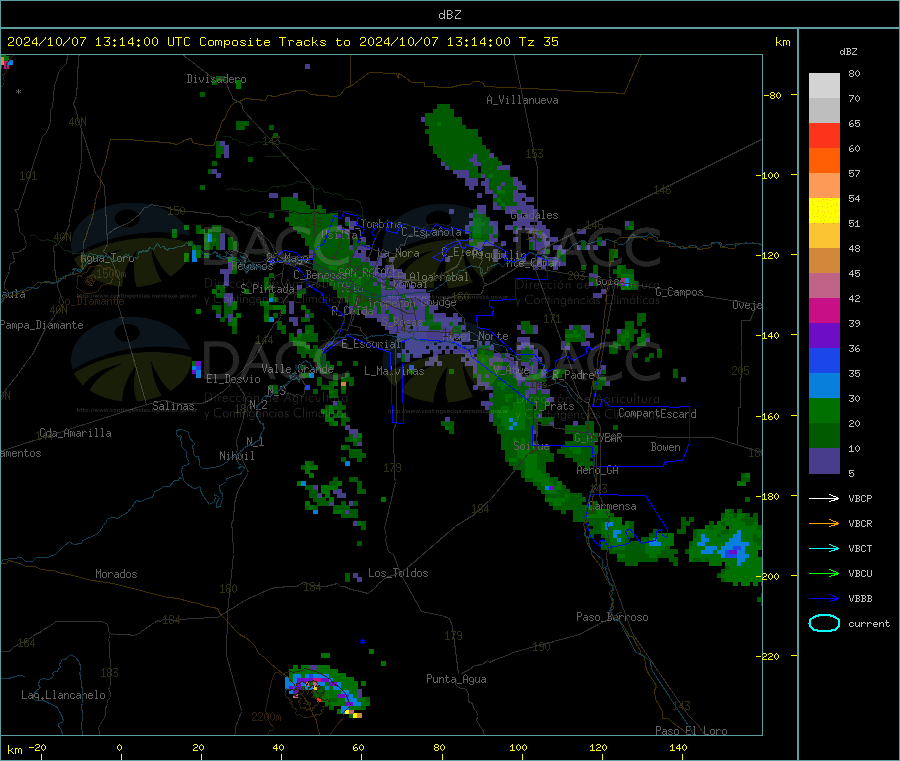The height and width of the screenshot is (761, 900).
Task: Click the blue VBBB arrow legend icon
Action: [x=824, y=599]
